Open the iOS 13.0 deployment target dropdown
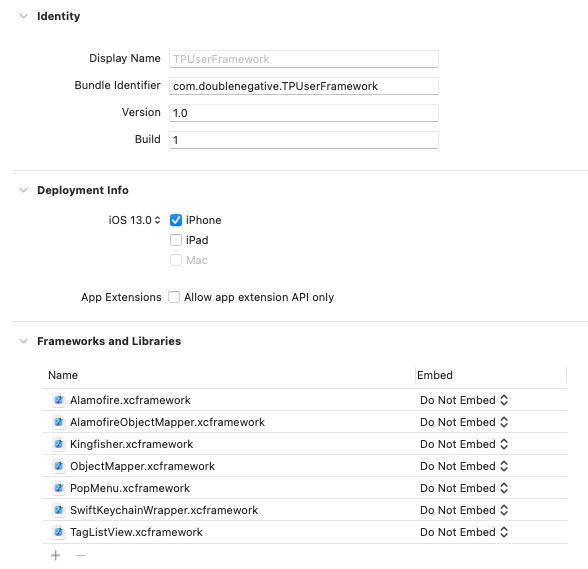 click(x=134, y=220)
